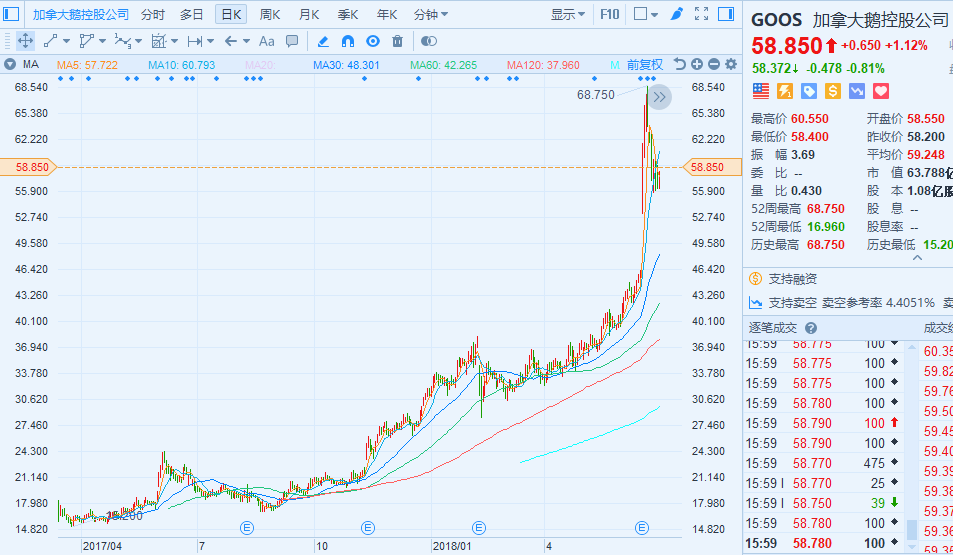Click the earnings E marker near 2018/01
Screen dimensions: 953x555
click(x=479, y=528)
